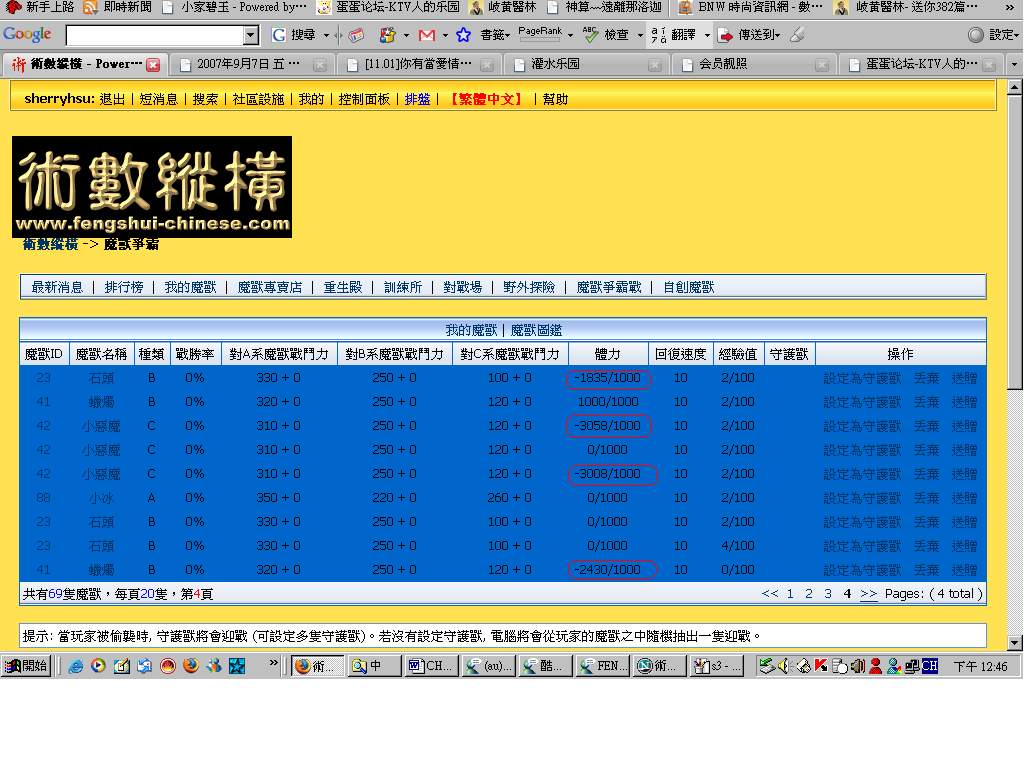
Task: Launch Internet Explorer from quick launch bar
Action: 76,666
